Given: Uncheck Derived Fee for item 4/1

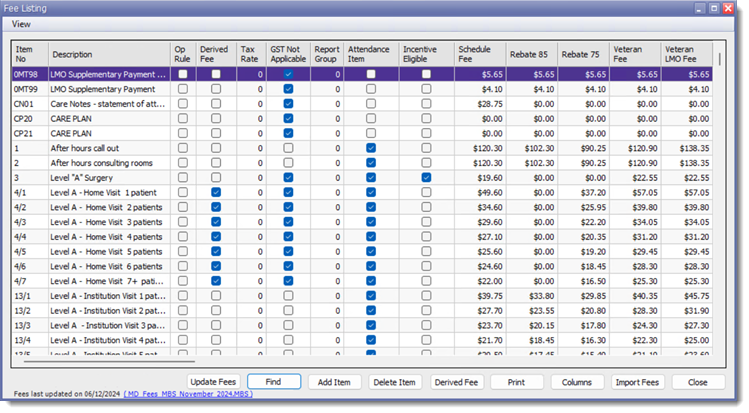Looking at the screenshot, I should [x=217, y=191].
